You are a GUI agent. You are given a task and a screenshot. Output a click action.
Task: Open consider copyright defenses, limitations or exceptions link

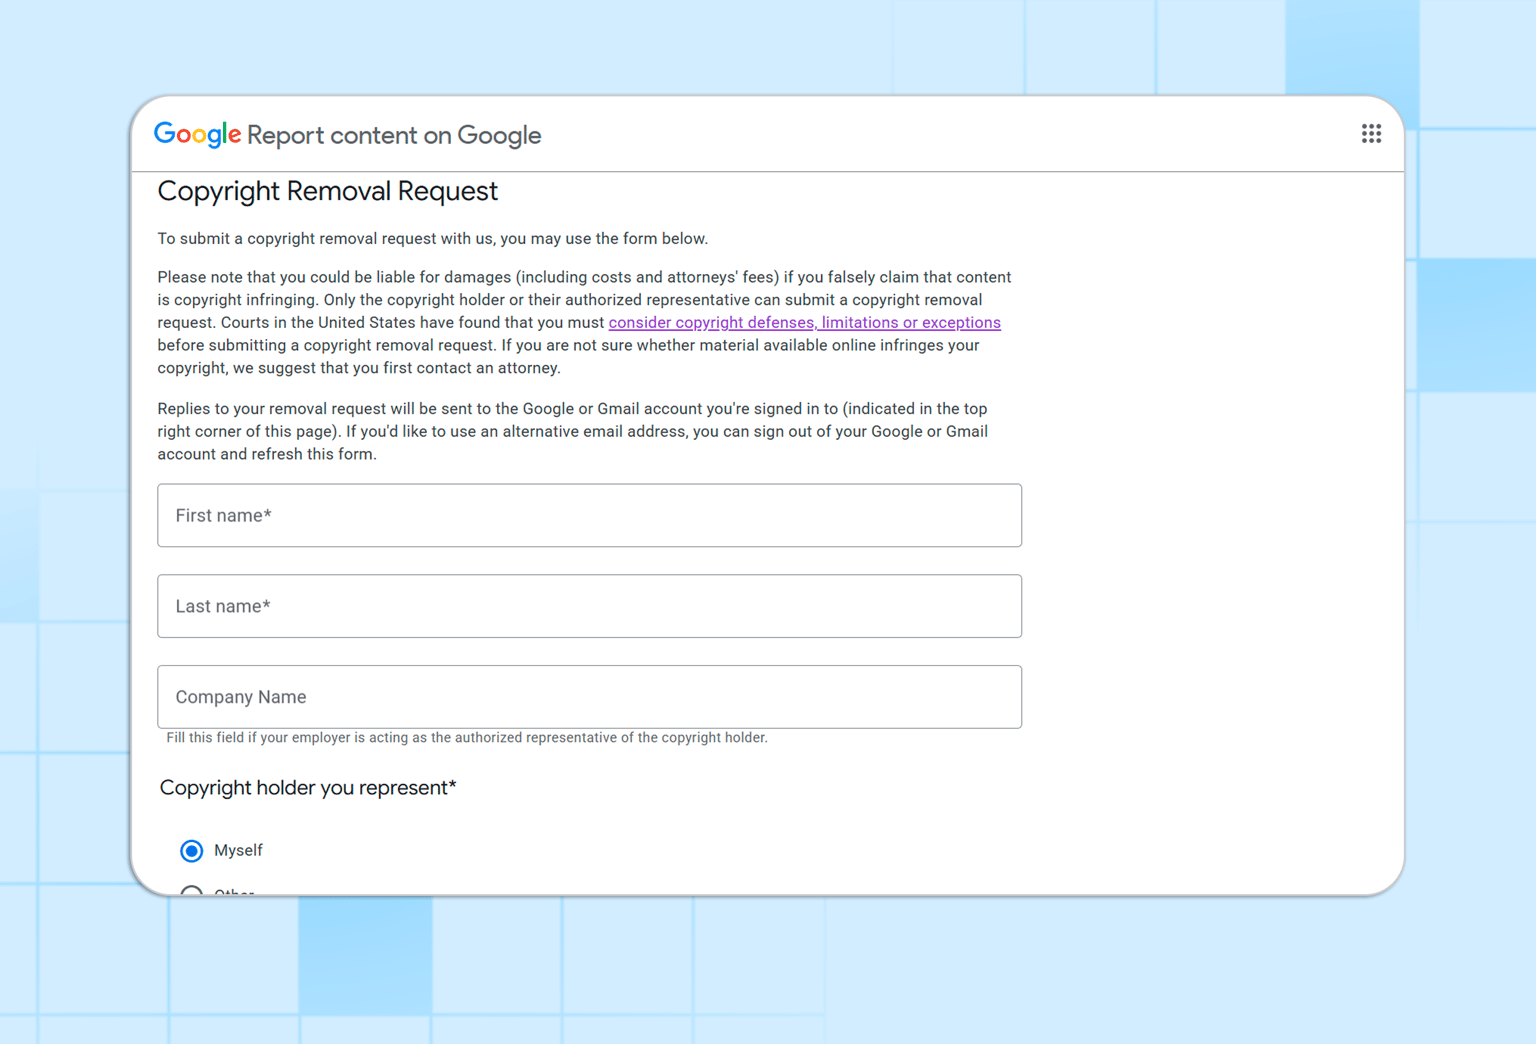pos(804,322)
